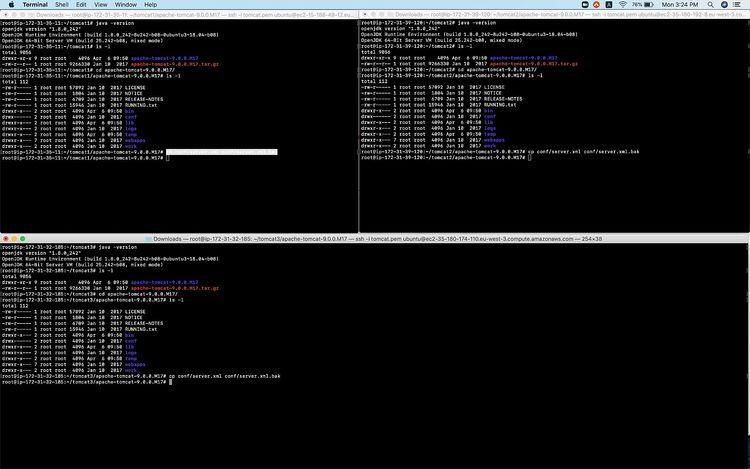Click the battery status indicator
750x469 pixels.
(642, 4)
